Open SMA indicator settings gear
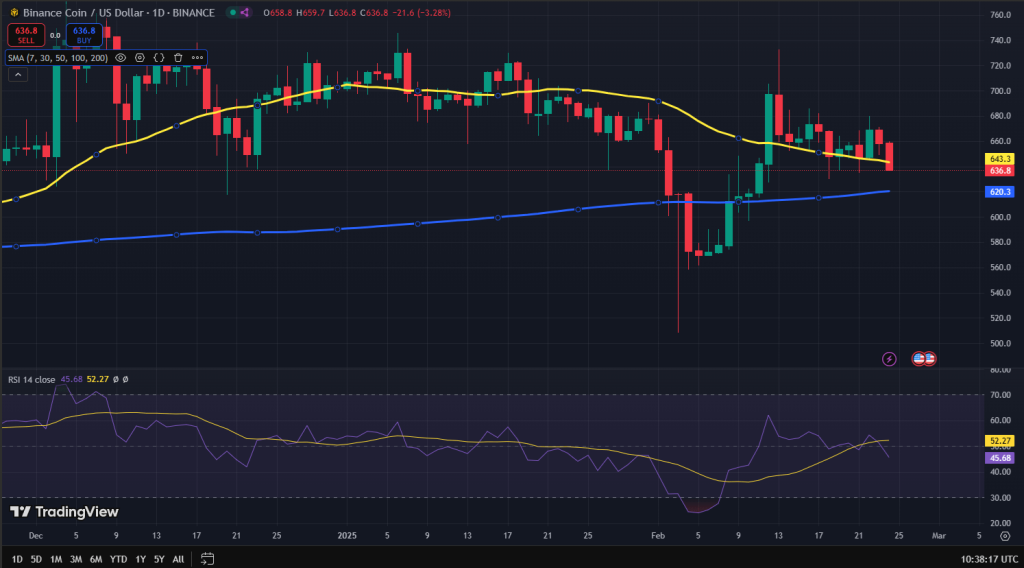Viewport: 1024px width, 568px height. point(139,57)
